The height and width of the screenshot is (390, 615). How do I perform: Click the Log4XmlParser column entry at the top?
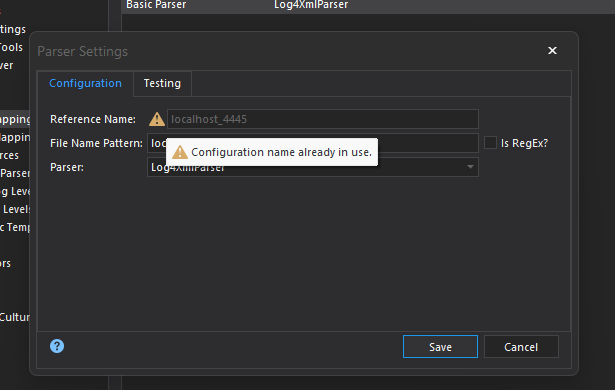(311, 5)
